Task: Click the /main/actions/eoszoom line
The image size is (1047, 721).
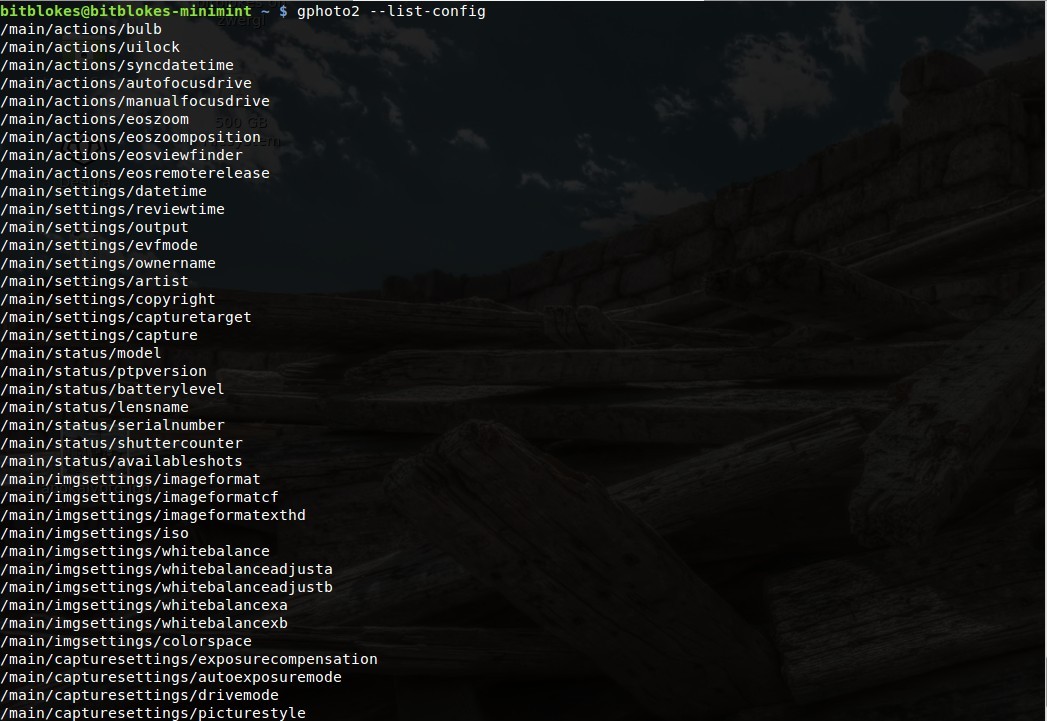Action: coord(95,119)
